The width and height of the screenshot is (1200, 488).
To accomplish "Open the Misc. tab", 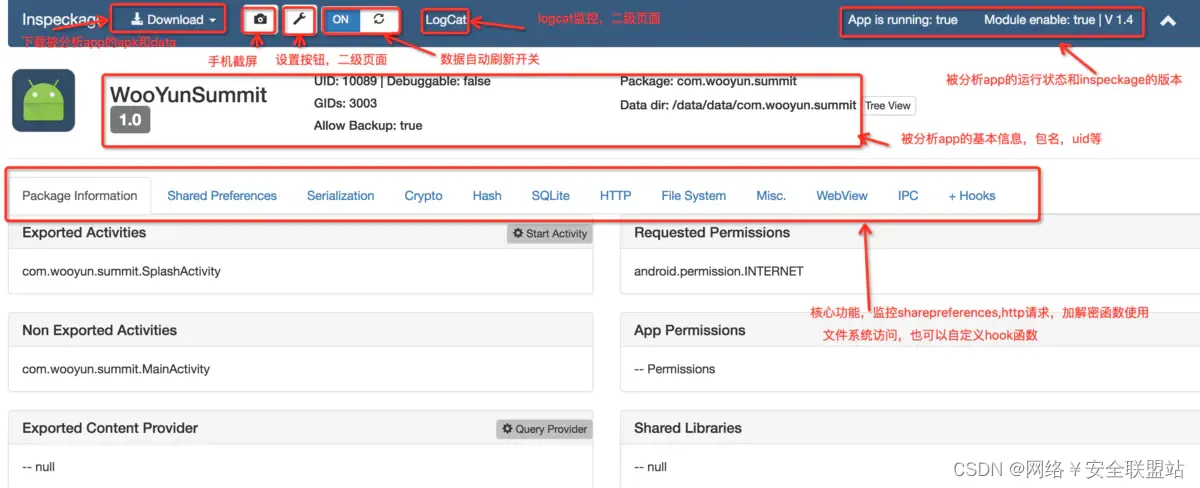I will [771, 196].
